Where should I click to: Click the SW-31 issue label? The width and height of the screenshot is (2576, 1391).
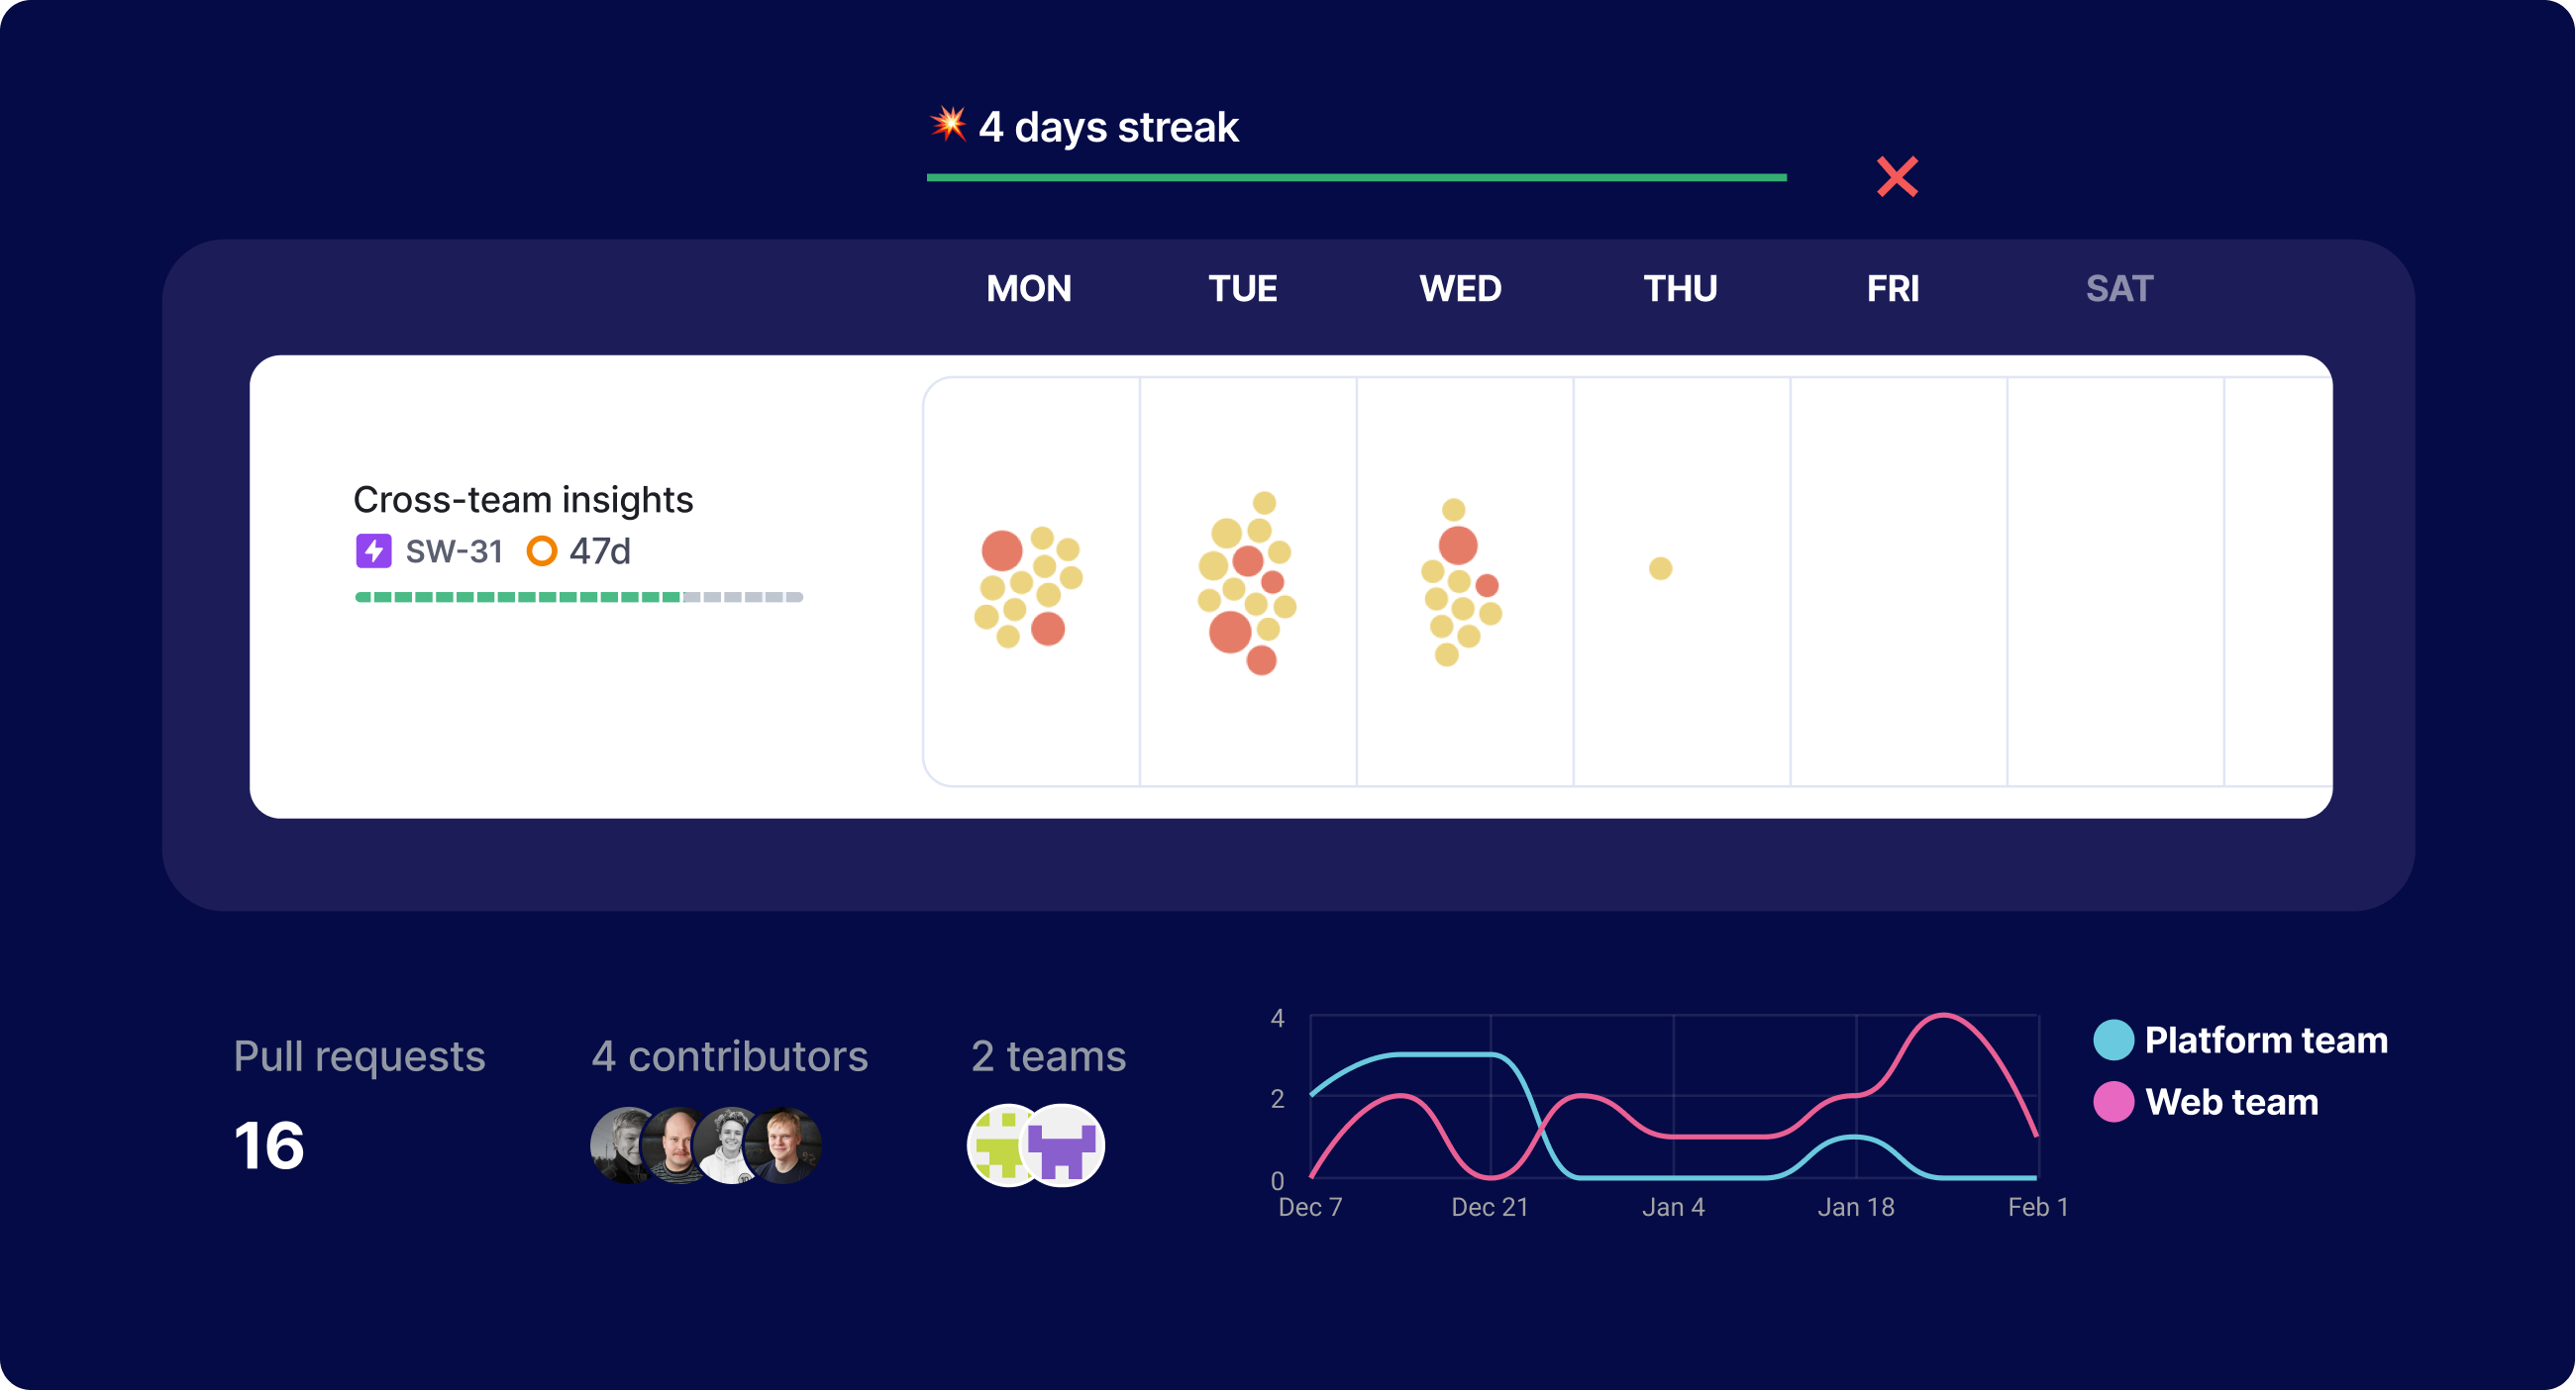(454, 551)
